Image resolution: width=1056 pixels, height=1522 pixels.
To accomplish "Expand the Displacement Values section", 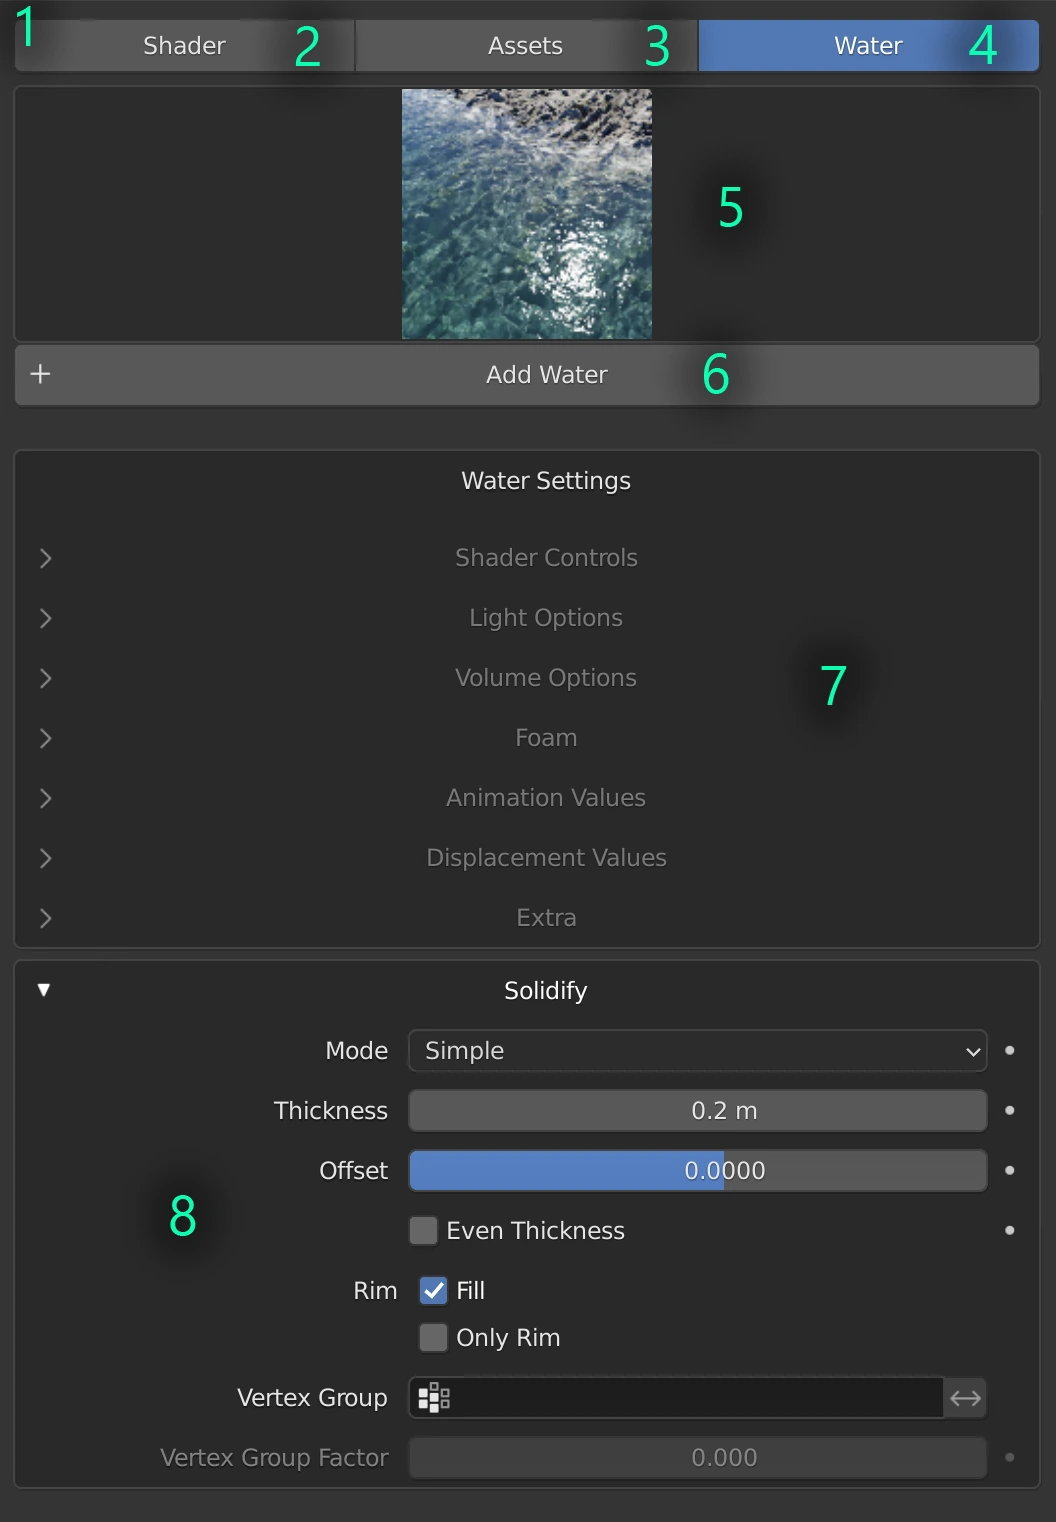I will click(x=46, y=858).
